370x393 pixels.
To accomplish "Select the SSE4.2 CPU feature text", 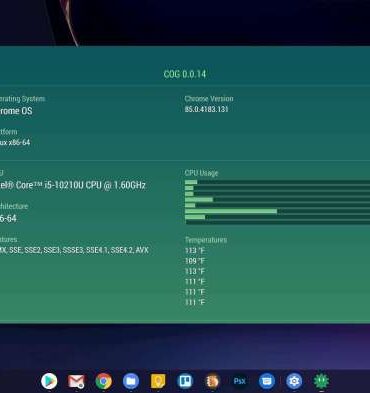I will coord(121,250).
